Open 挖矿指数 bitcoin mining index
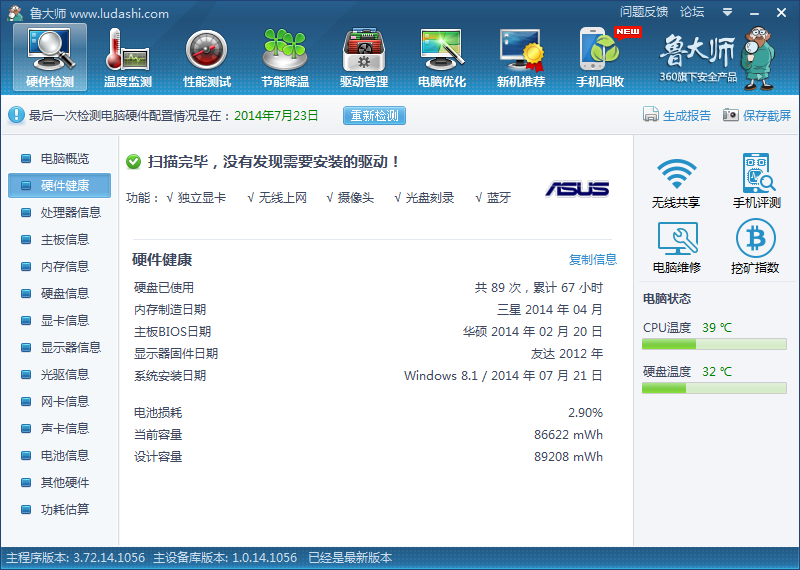800x570 pixels. (755, 247)
